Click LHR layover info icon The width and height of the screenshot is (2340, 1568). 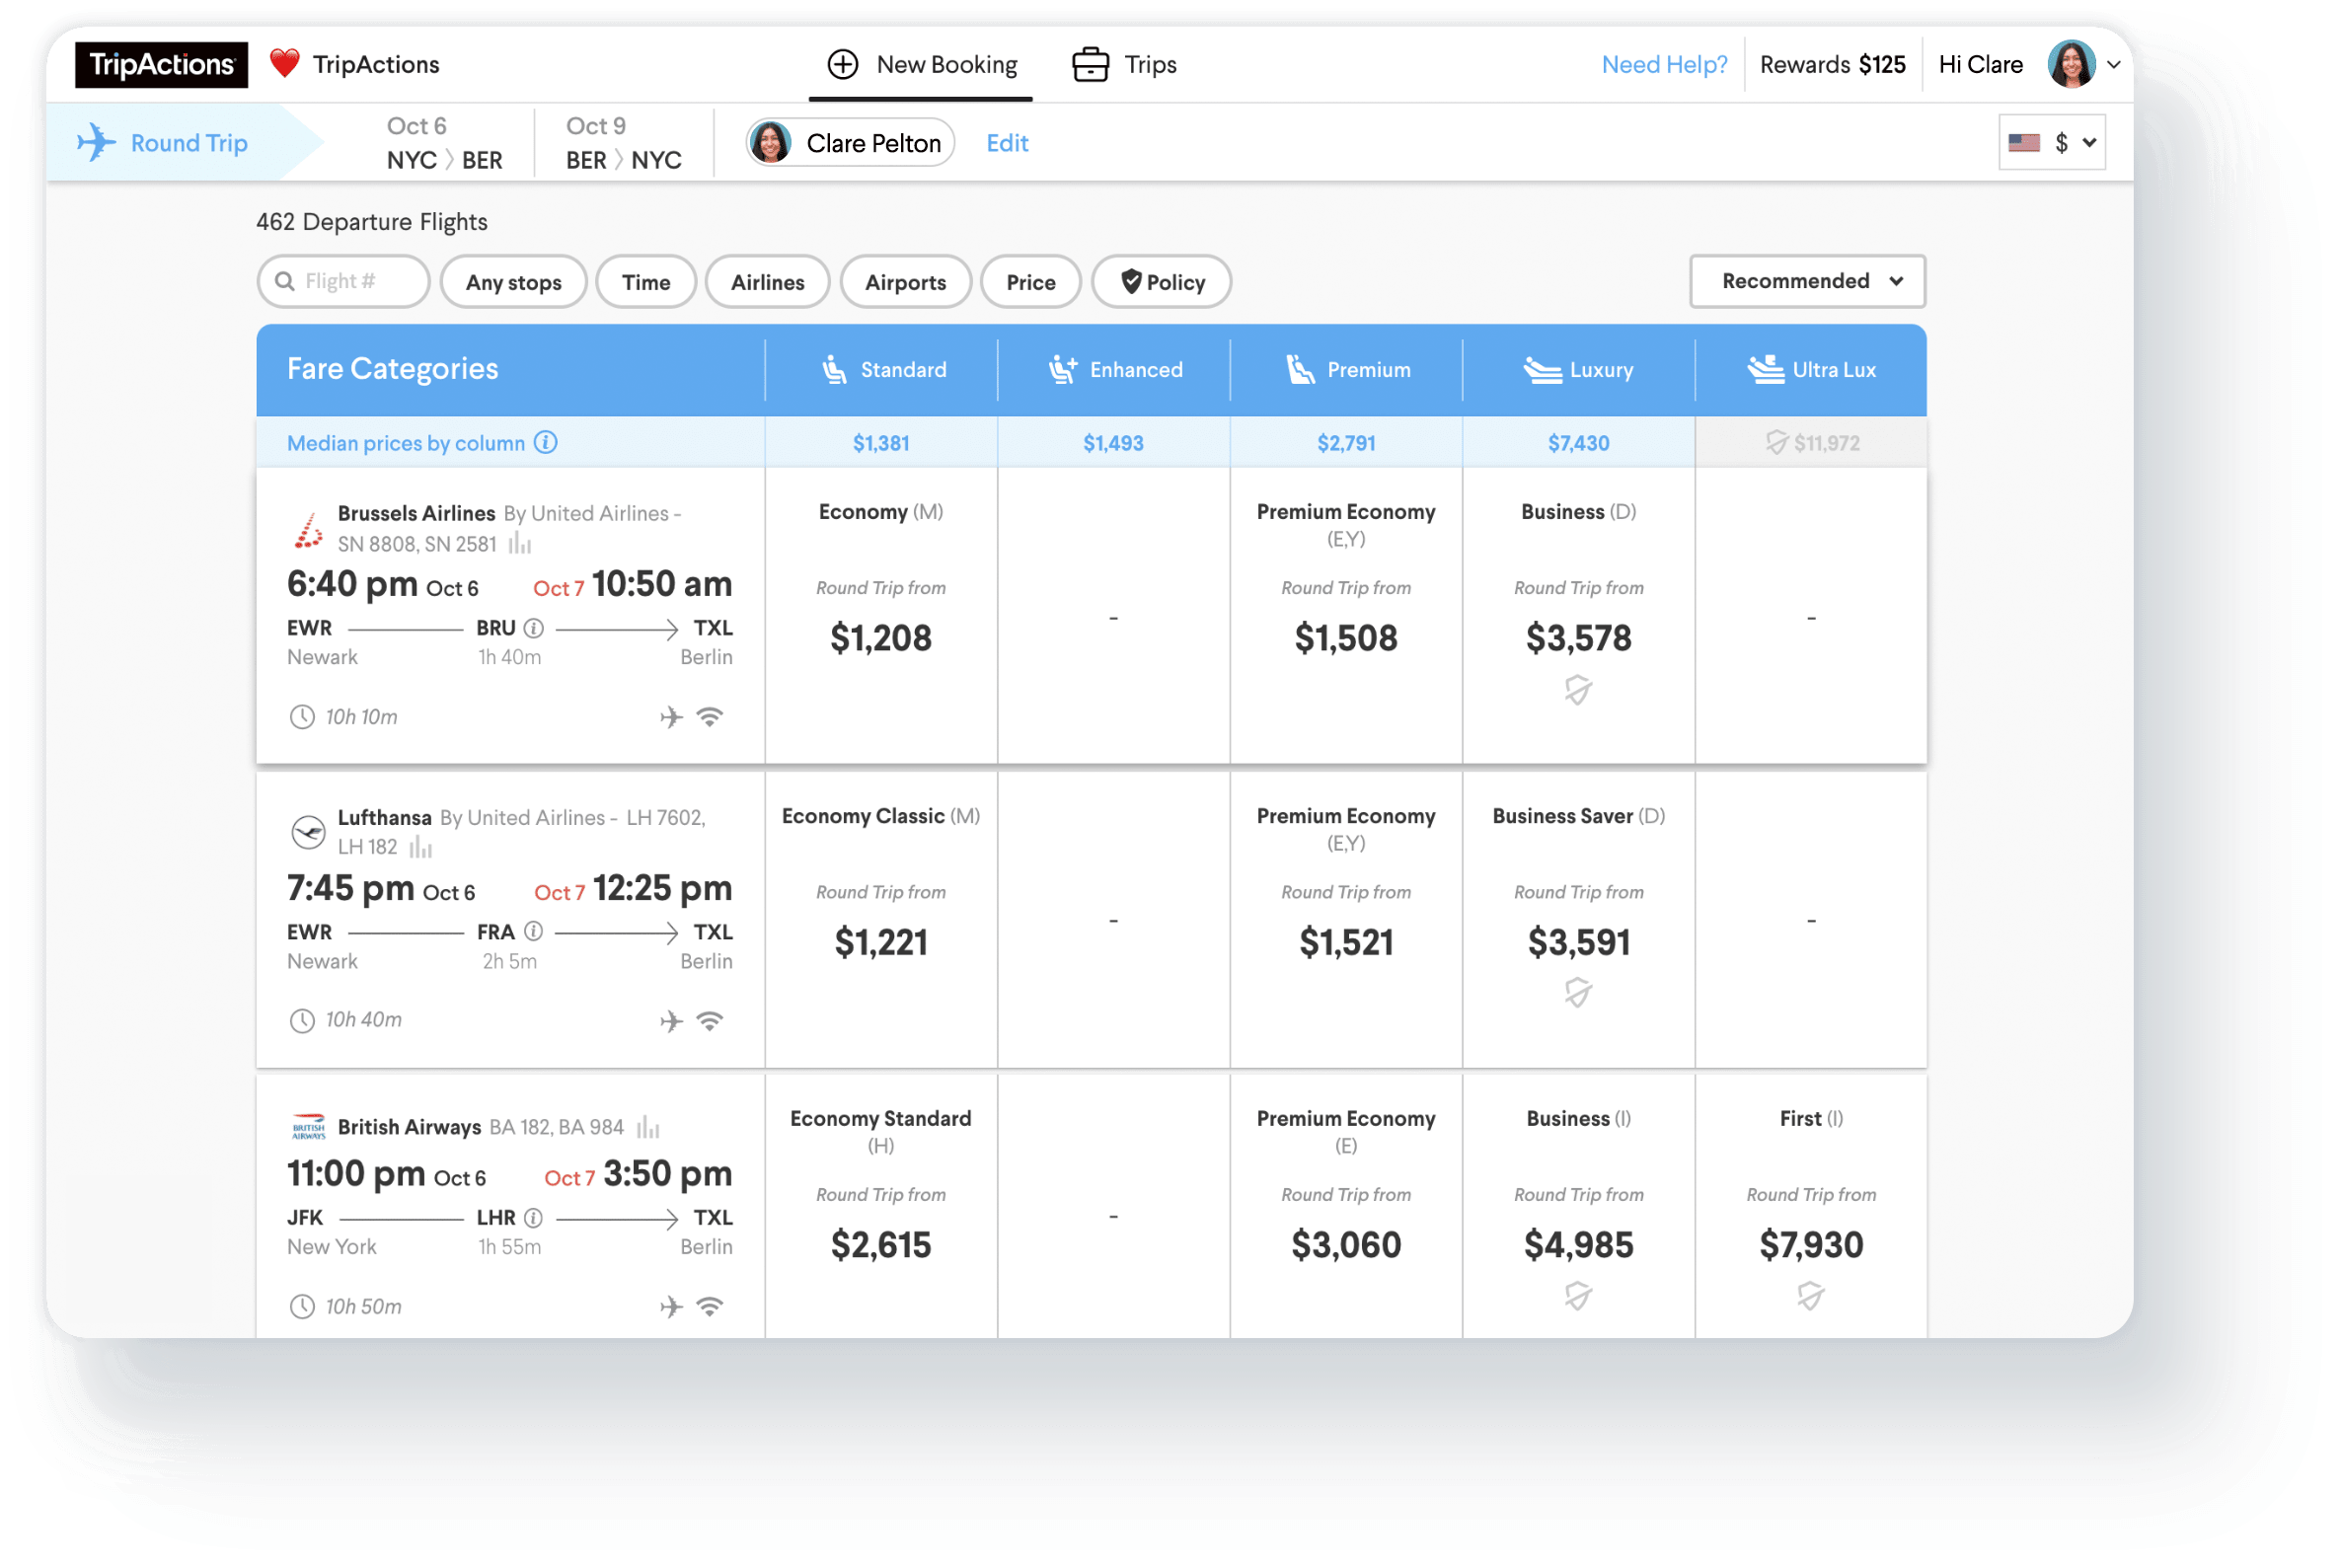(534, 1219)
